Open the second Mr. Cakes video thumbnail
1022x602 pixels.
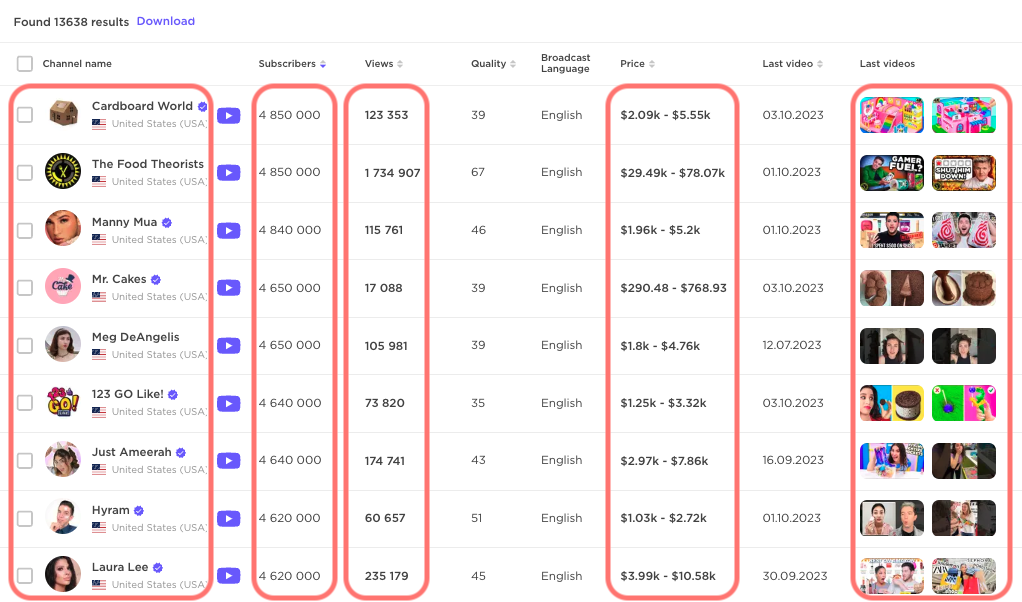(x=963, y=288)
